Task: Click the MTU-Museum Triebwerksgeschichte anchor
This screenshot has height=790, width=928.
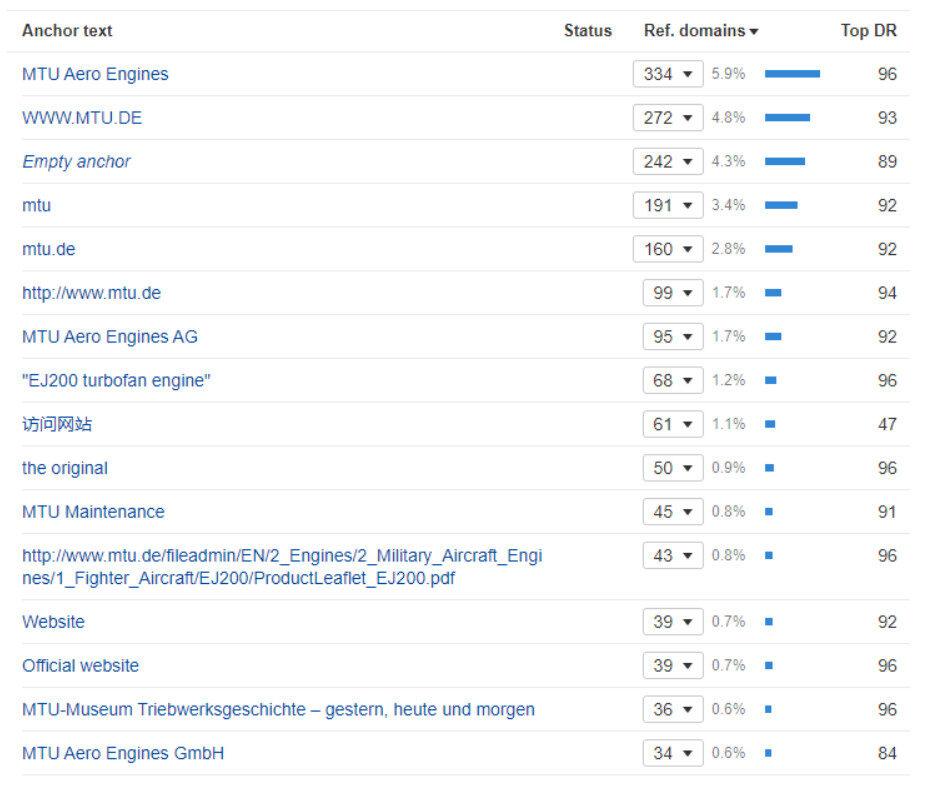Action: (278, 710)
